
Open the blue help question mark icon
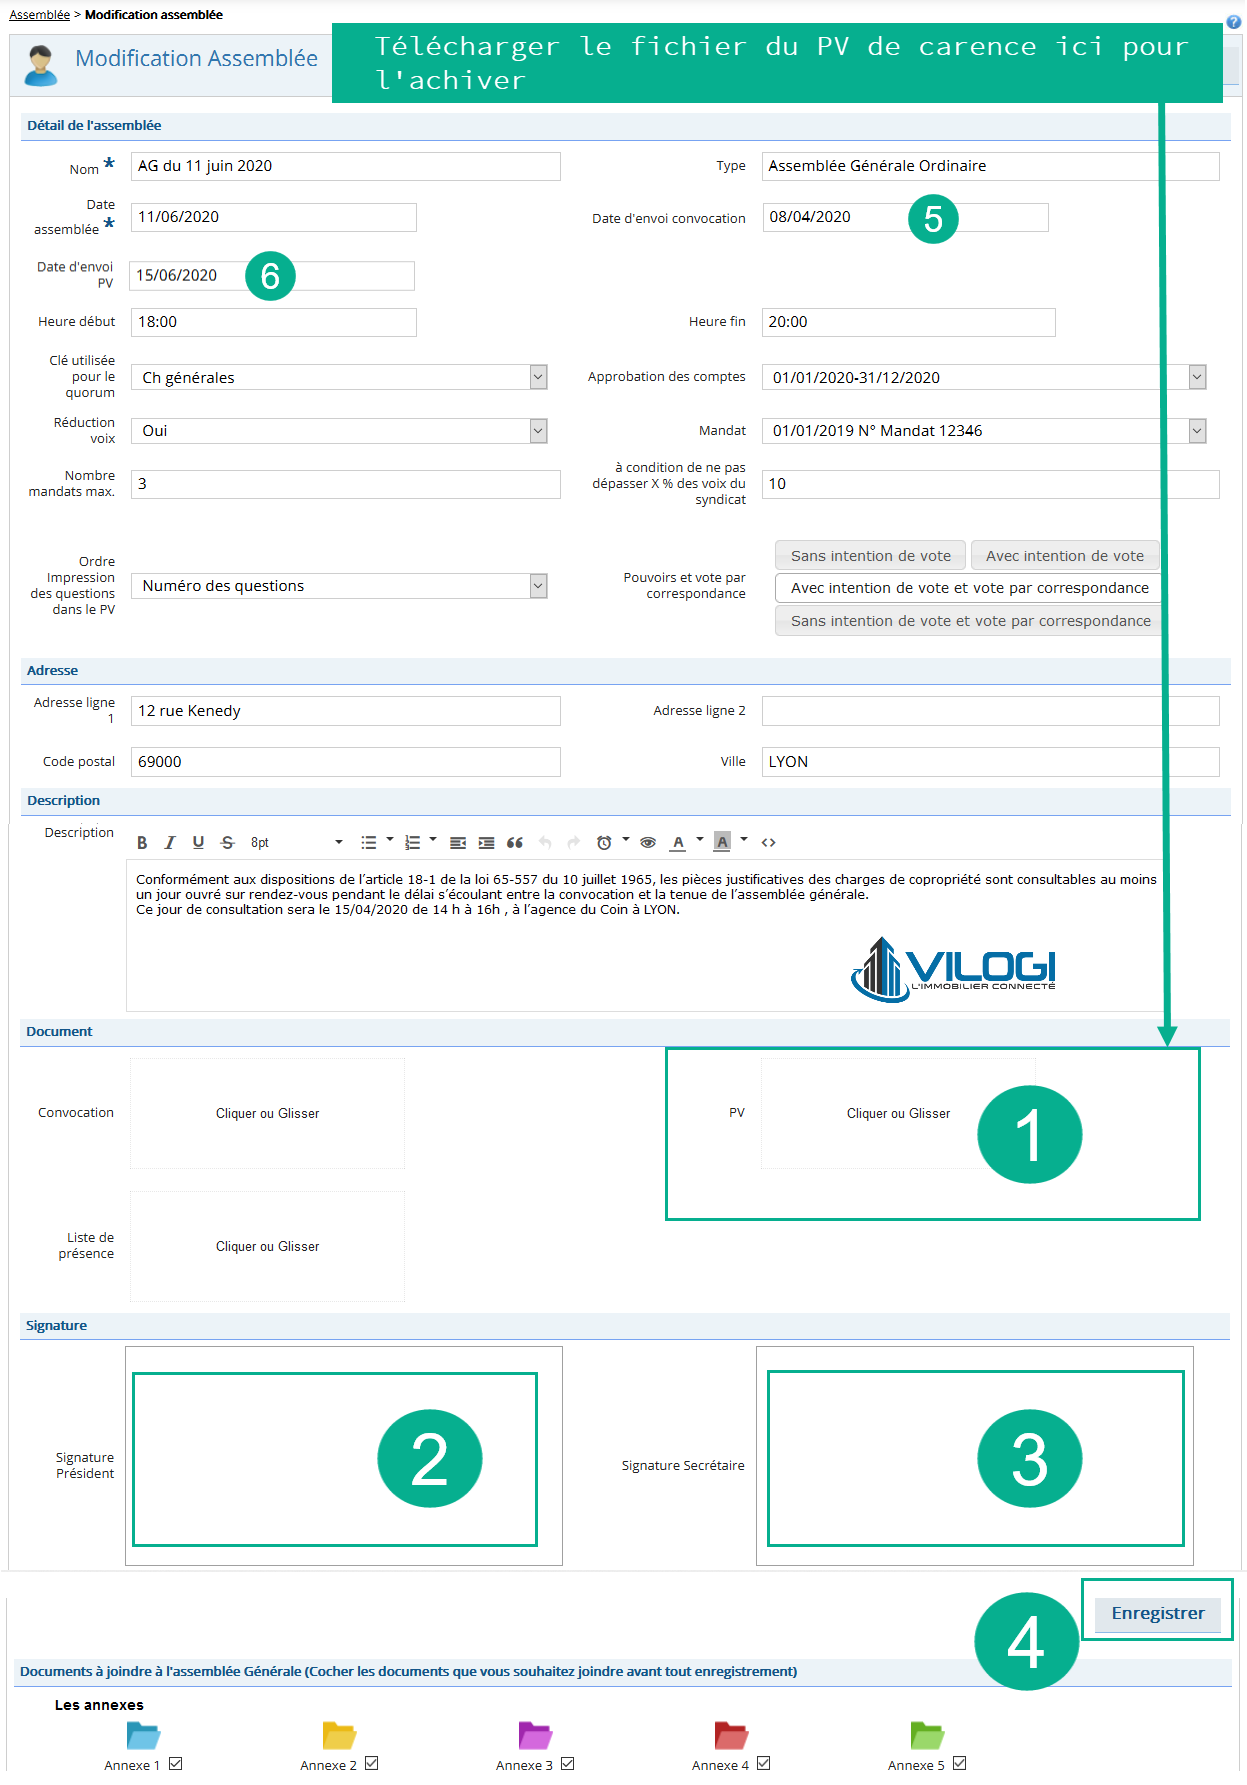click(x=1233, y=22)
